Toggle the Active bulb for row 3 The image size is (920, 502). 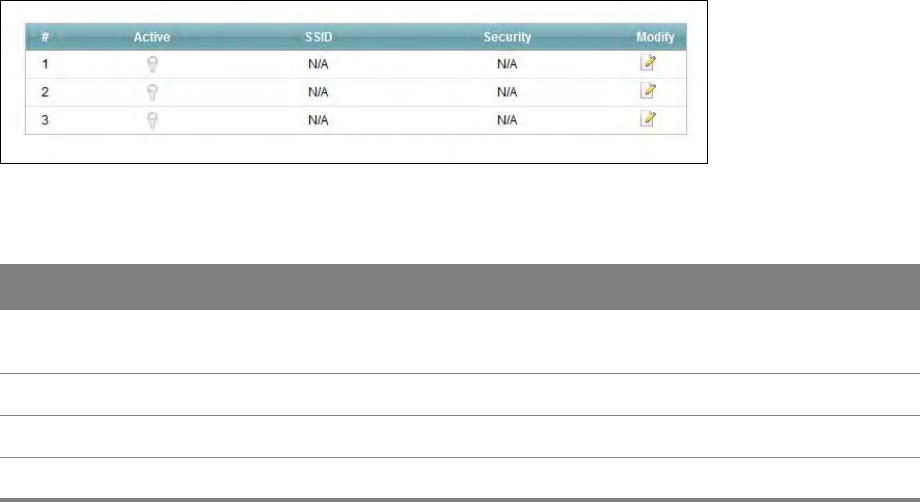[x=153, y=120]
